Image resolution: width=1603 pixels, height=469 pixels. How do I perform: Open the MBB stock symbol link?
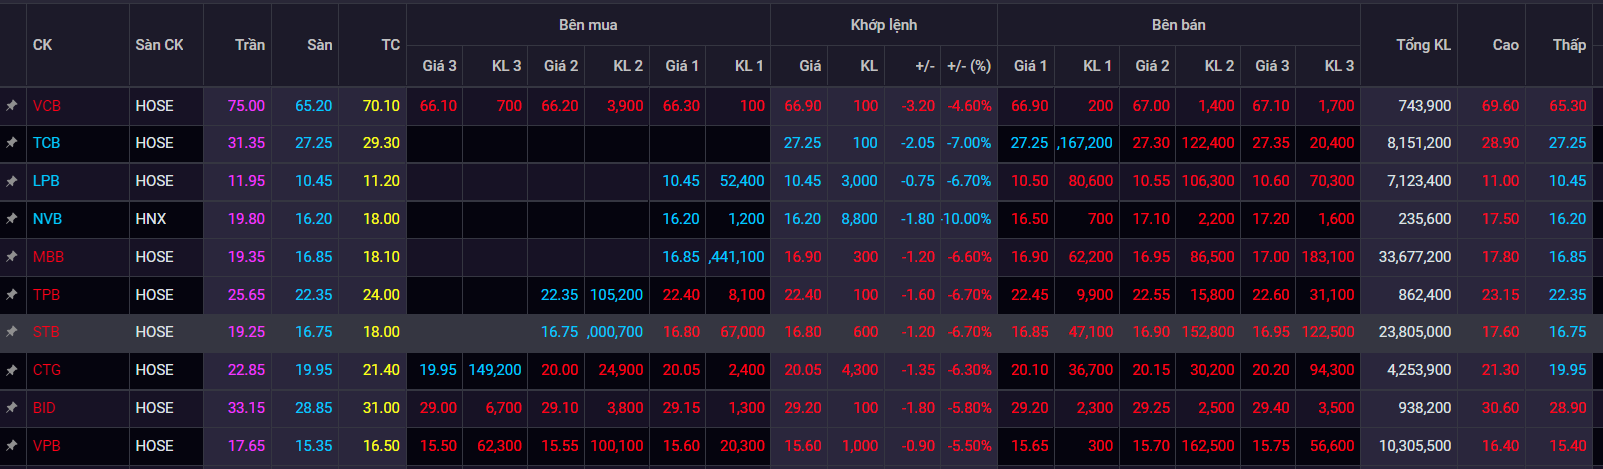point(48,257)
